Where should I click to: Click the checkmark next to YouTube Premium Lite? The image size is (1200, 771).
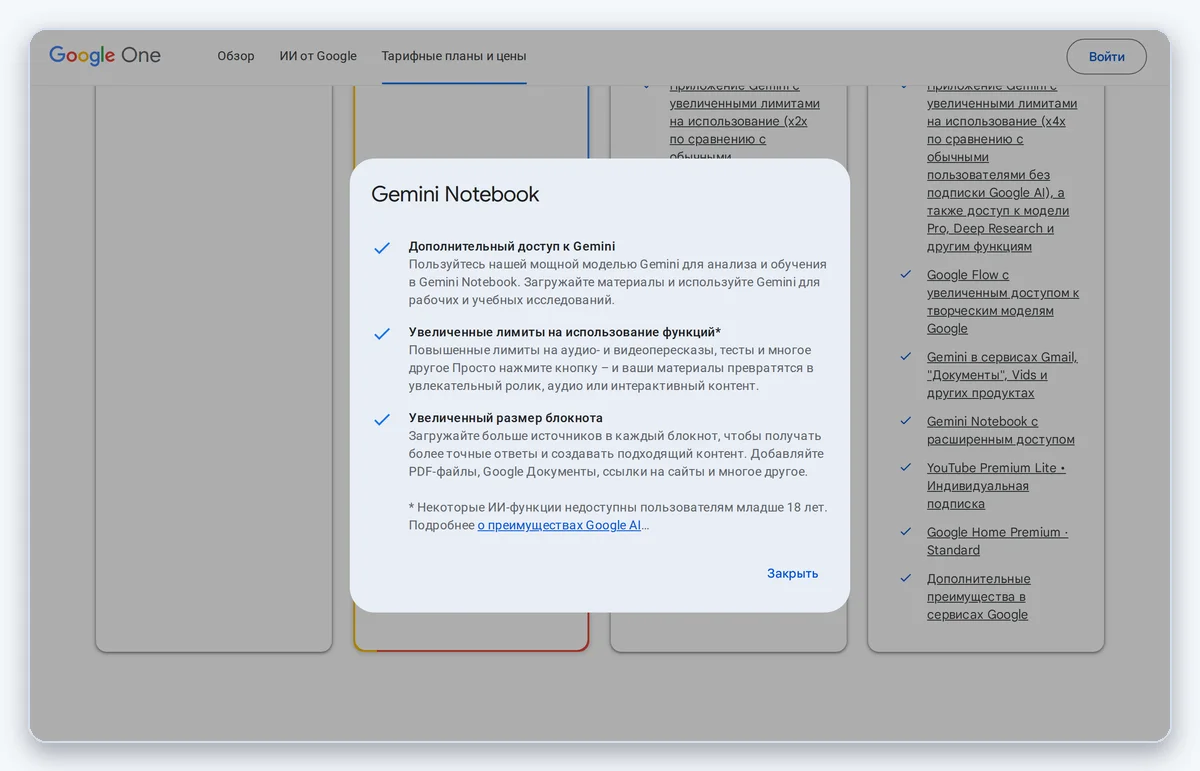pyautogui.click(x=905, y=467)
